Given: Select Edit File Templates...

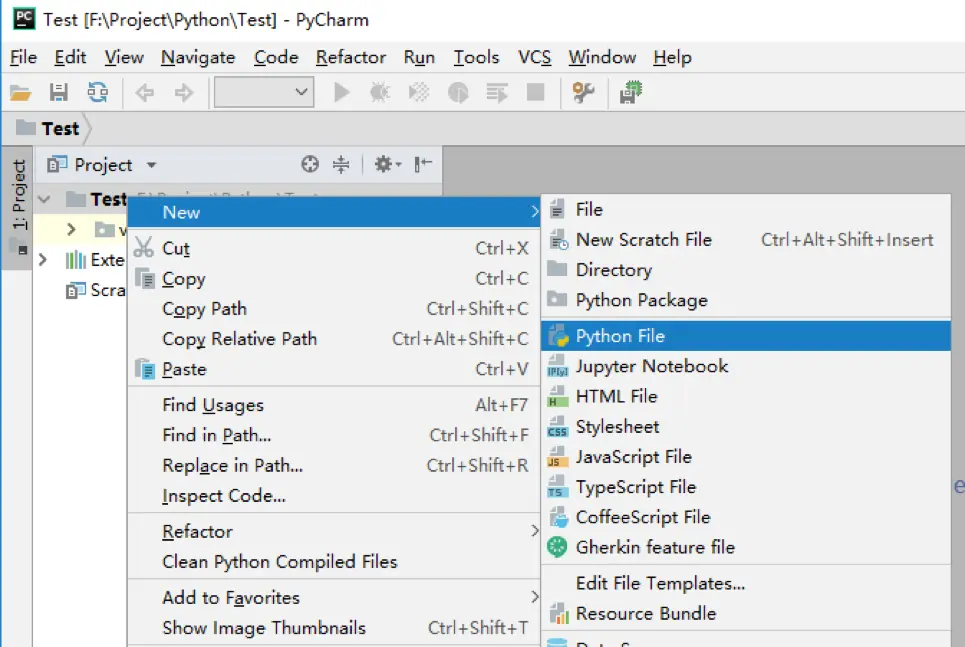Looking at the screenshot, I should pos(746,583).
